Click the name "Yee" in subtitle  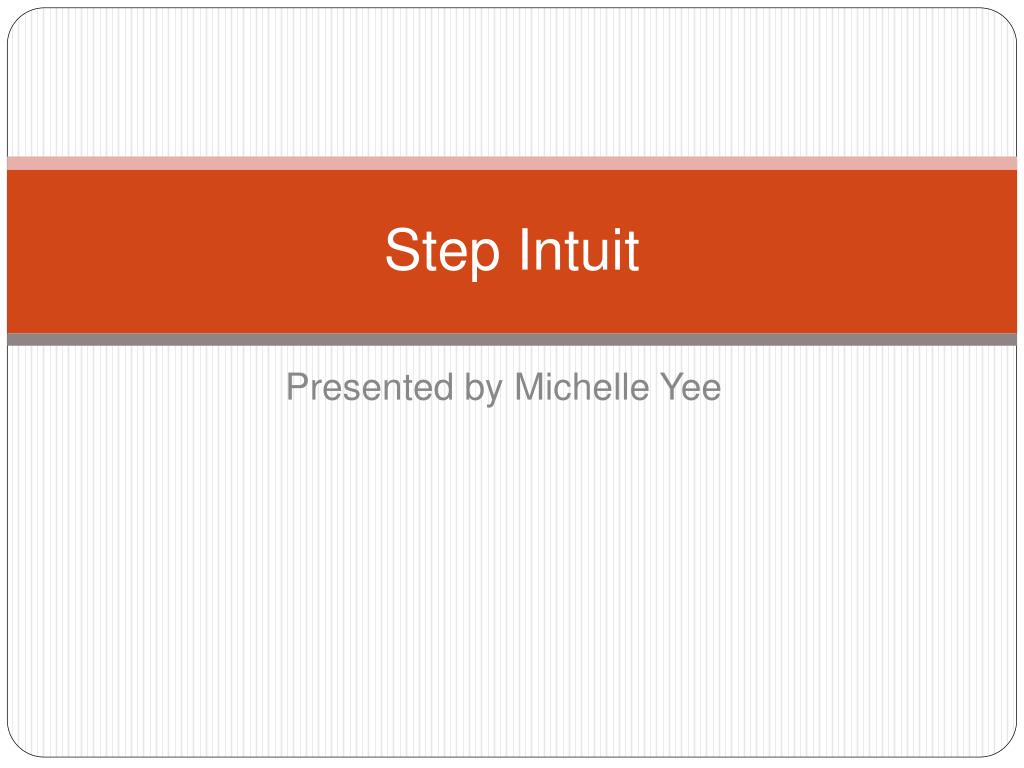690,387
